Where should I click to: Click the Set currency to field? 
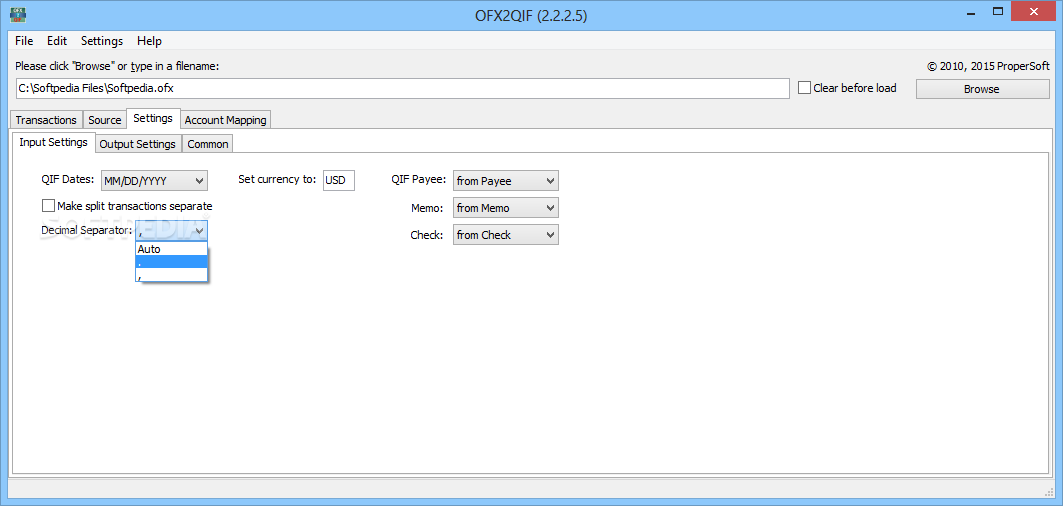pos(338,180)
